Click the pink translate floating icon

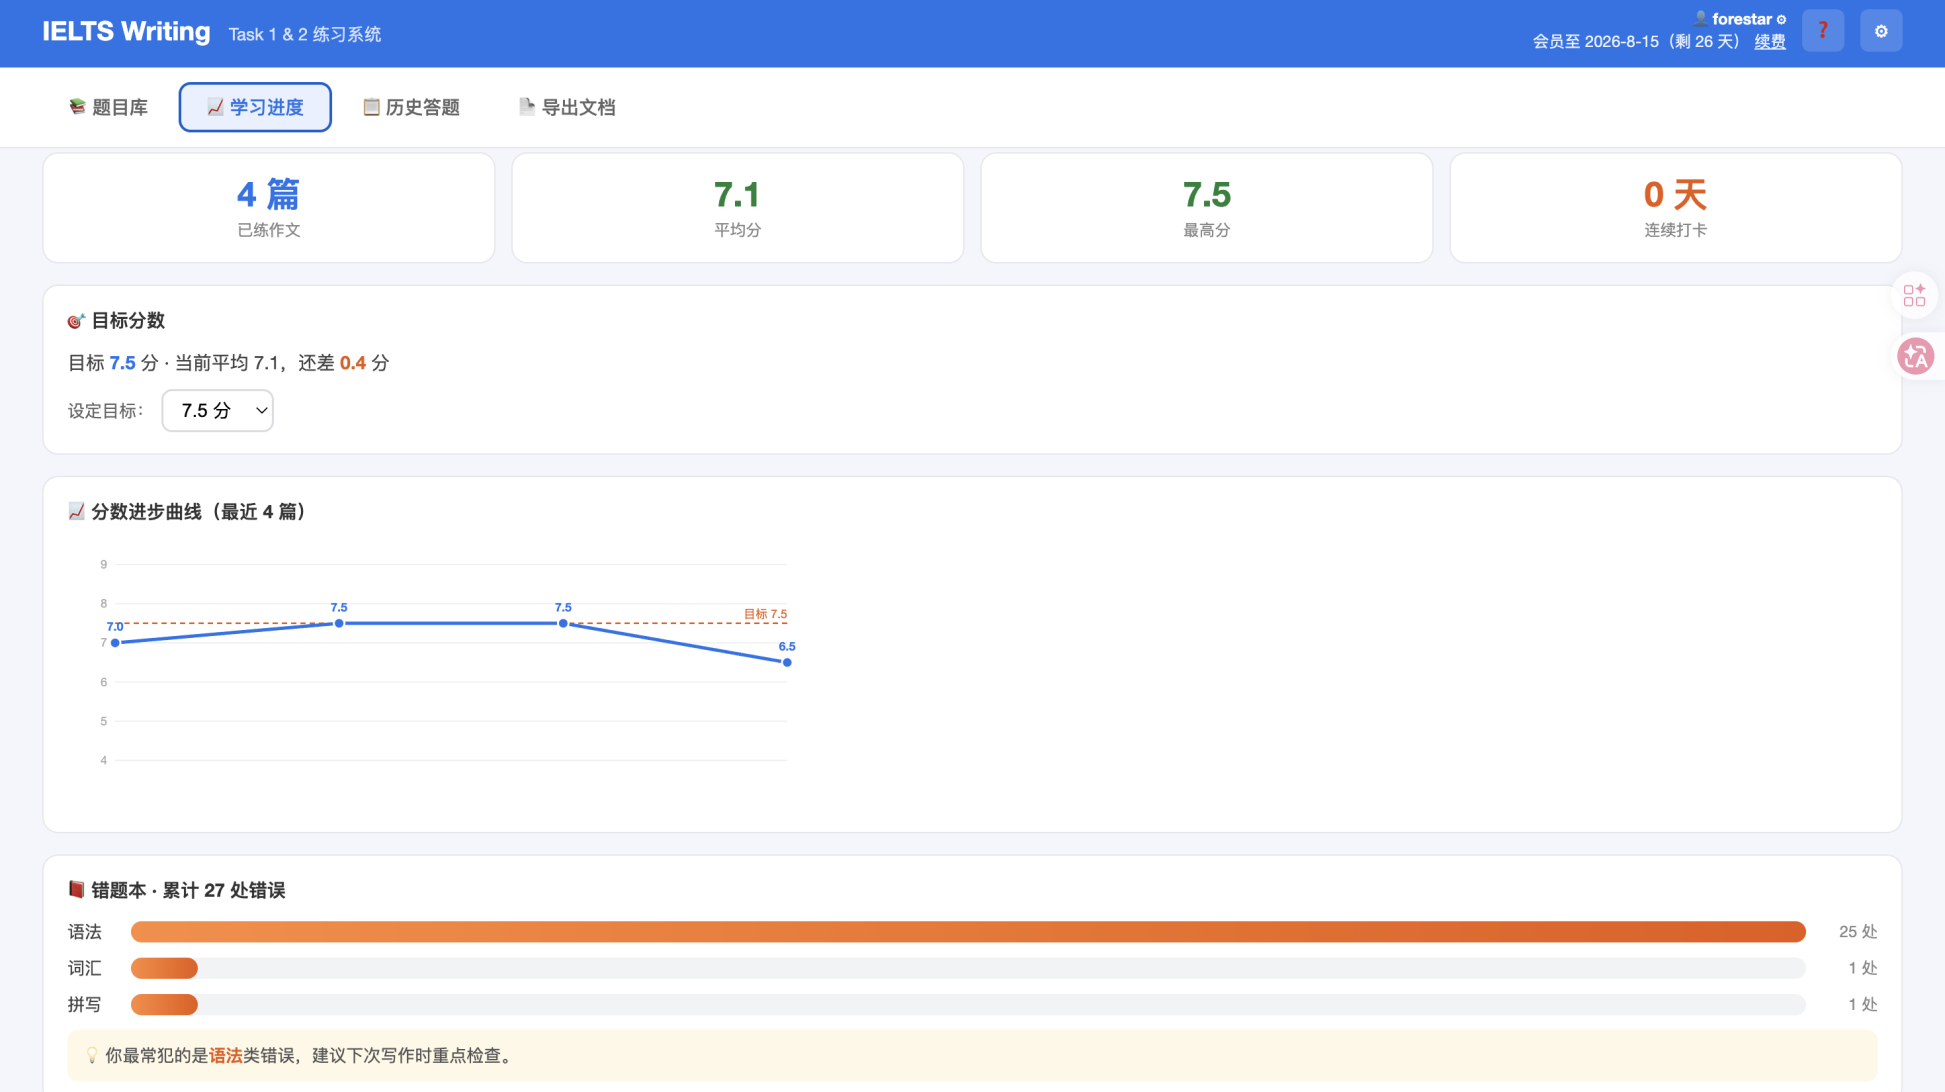(1915, 356)
